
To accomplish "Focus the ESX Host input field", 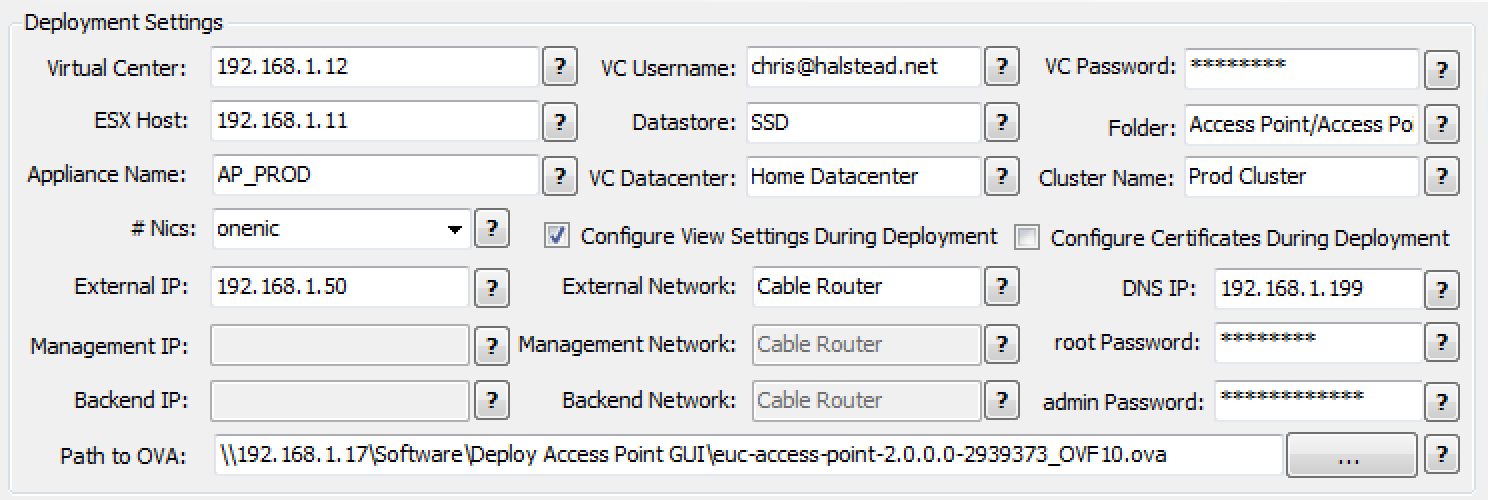I will (x=375, y=122).
